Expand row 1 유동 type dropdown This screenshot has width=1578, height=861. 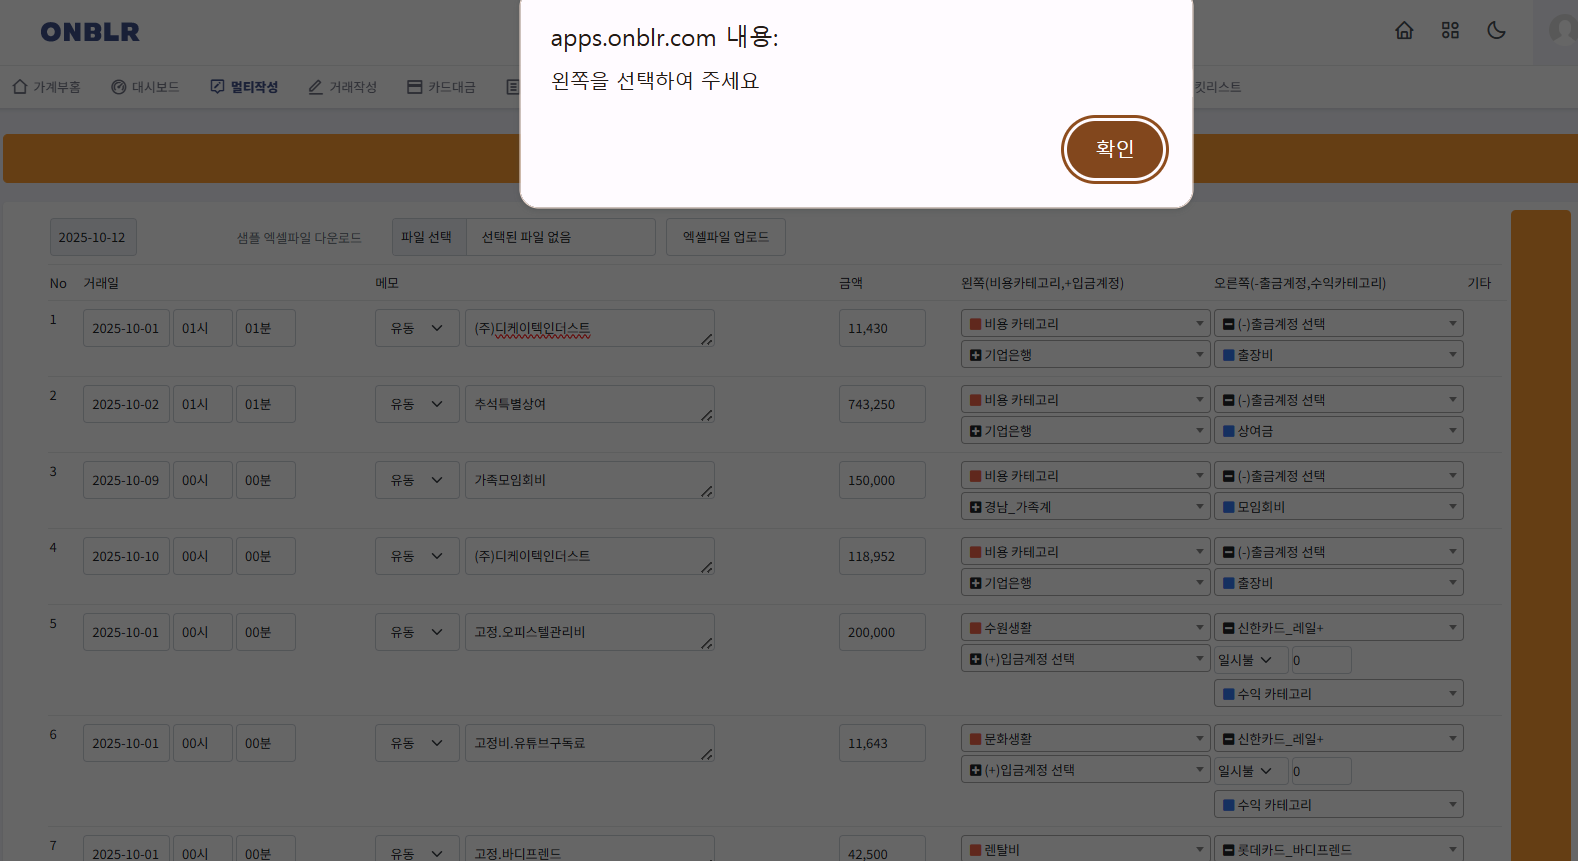pyautogui.click(x=417, y=328)
